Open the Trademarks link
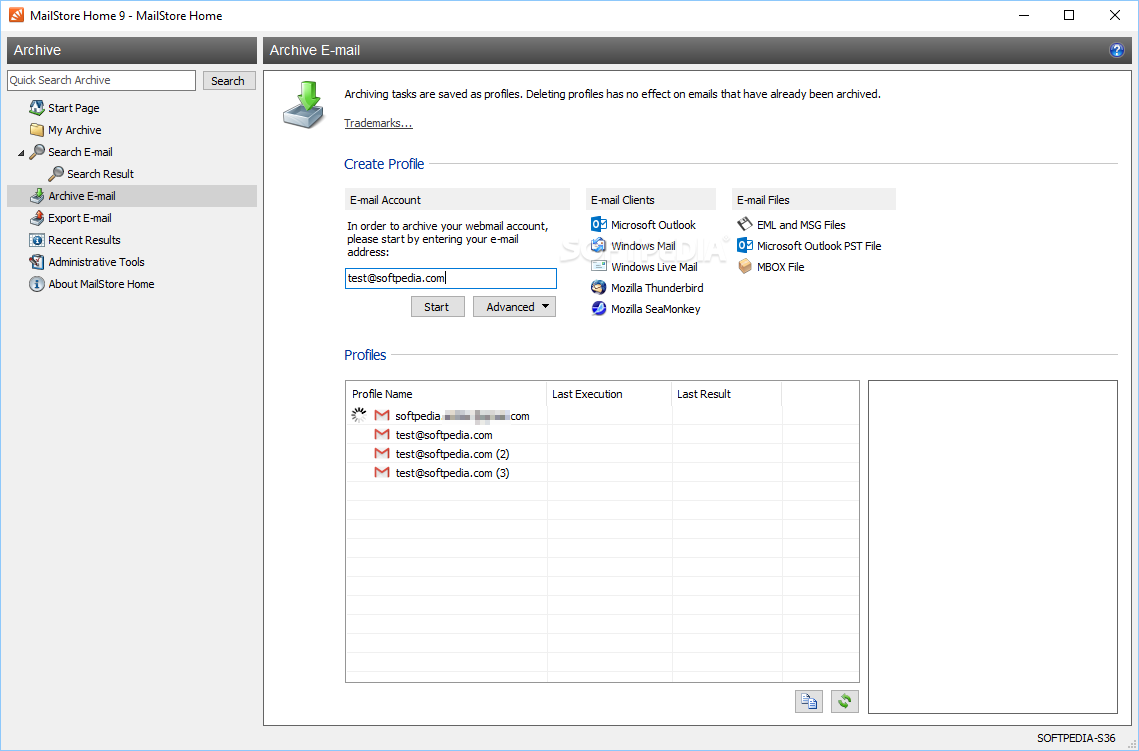Screen dimensions: 1139x751 (x=378, y=123)
